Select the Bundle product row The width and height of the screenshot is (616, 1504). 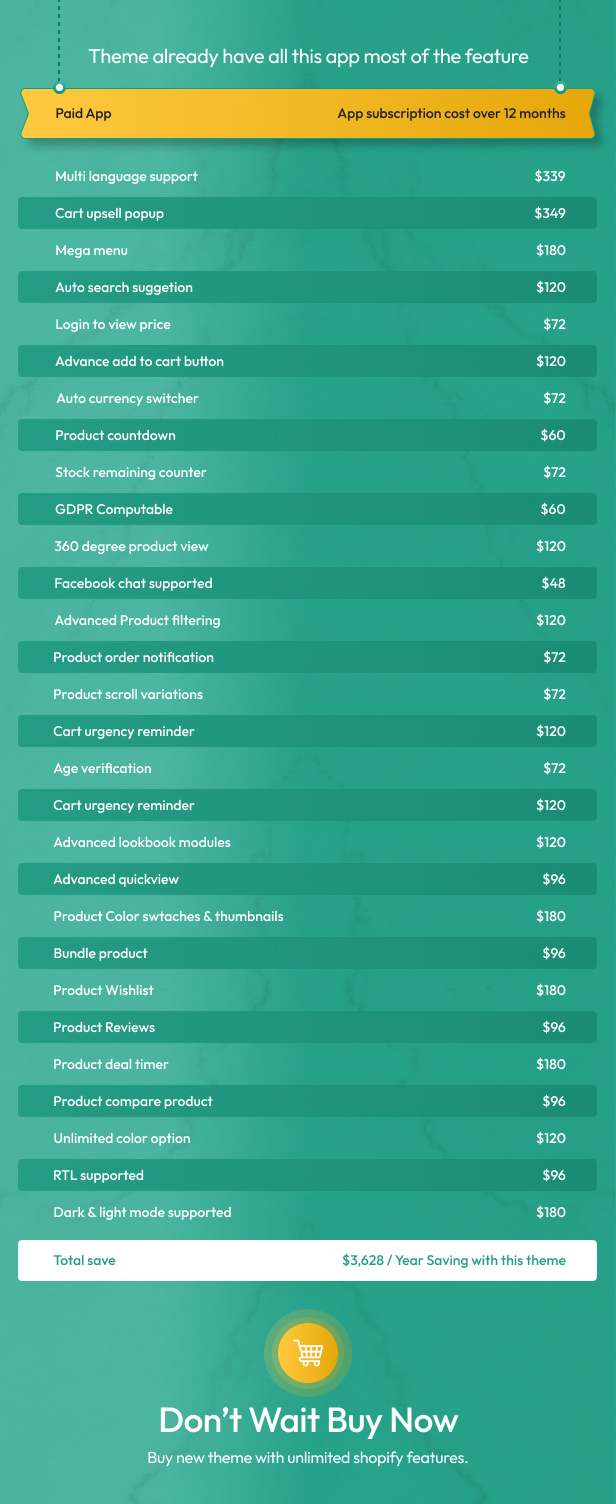pos(308,953)
